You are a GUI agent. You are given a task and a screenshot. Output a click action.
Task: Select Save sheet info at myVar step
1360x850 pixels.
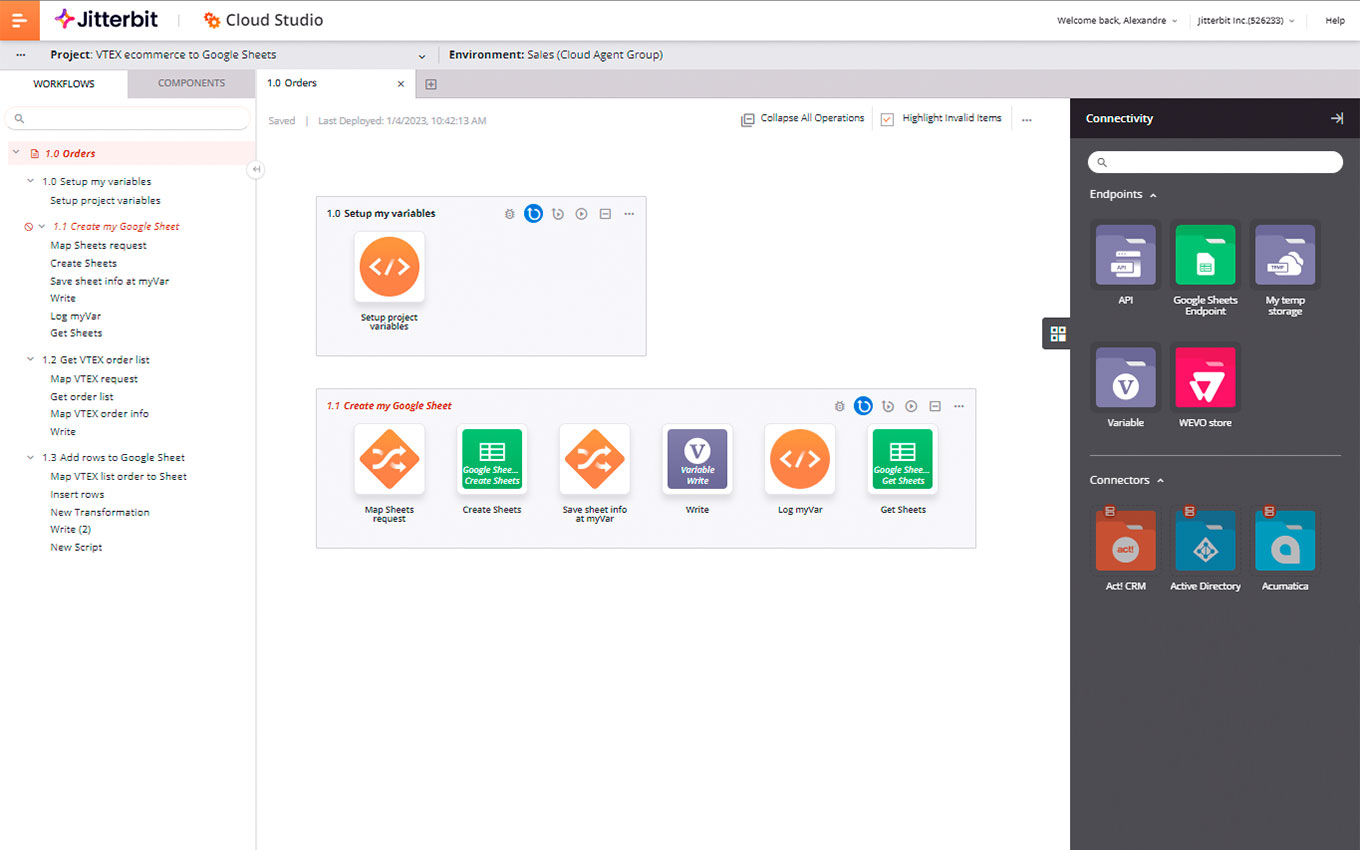(x=595, y=459)
